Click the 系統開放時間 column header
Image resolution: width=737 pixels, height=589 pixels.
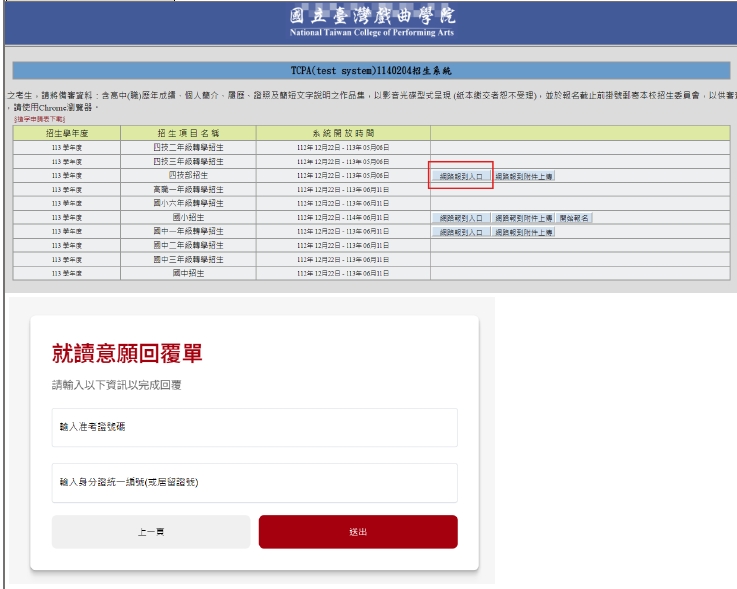tap(343, 132)
